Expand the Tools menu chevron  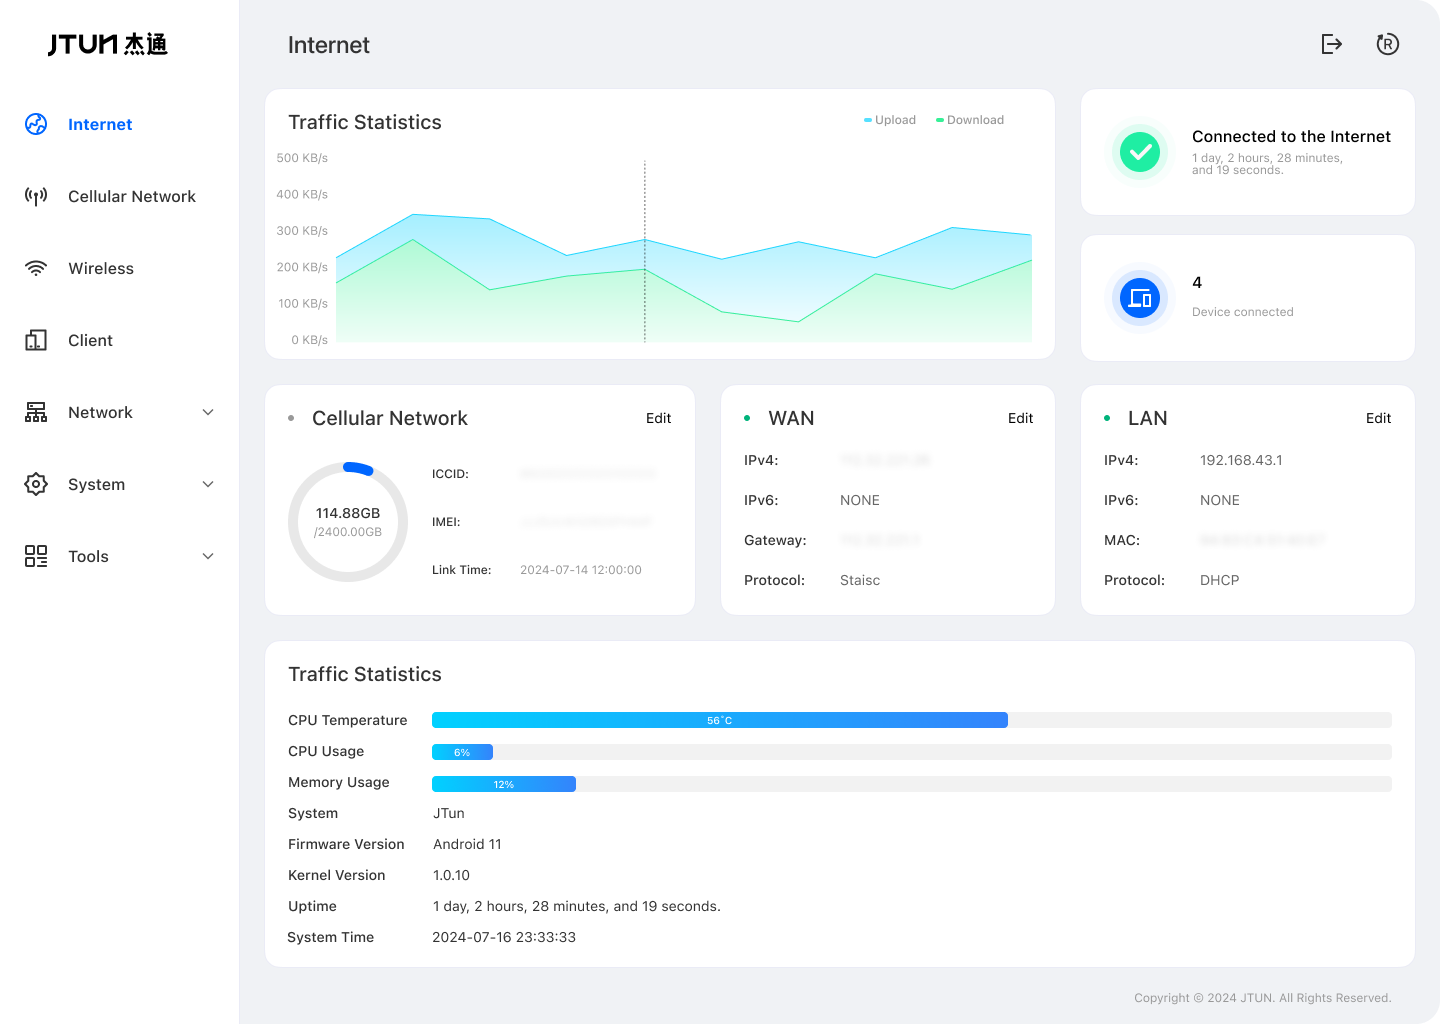pyautogui.click(x=208, y=556)
